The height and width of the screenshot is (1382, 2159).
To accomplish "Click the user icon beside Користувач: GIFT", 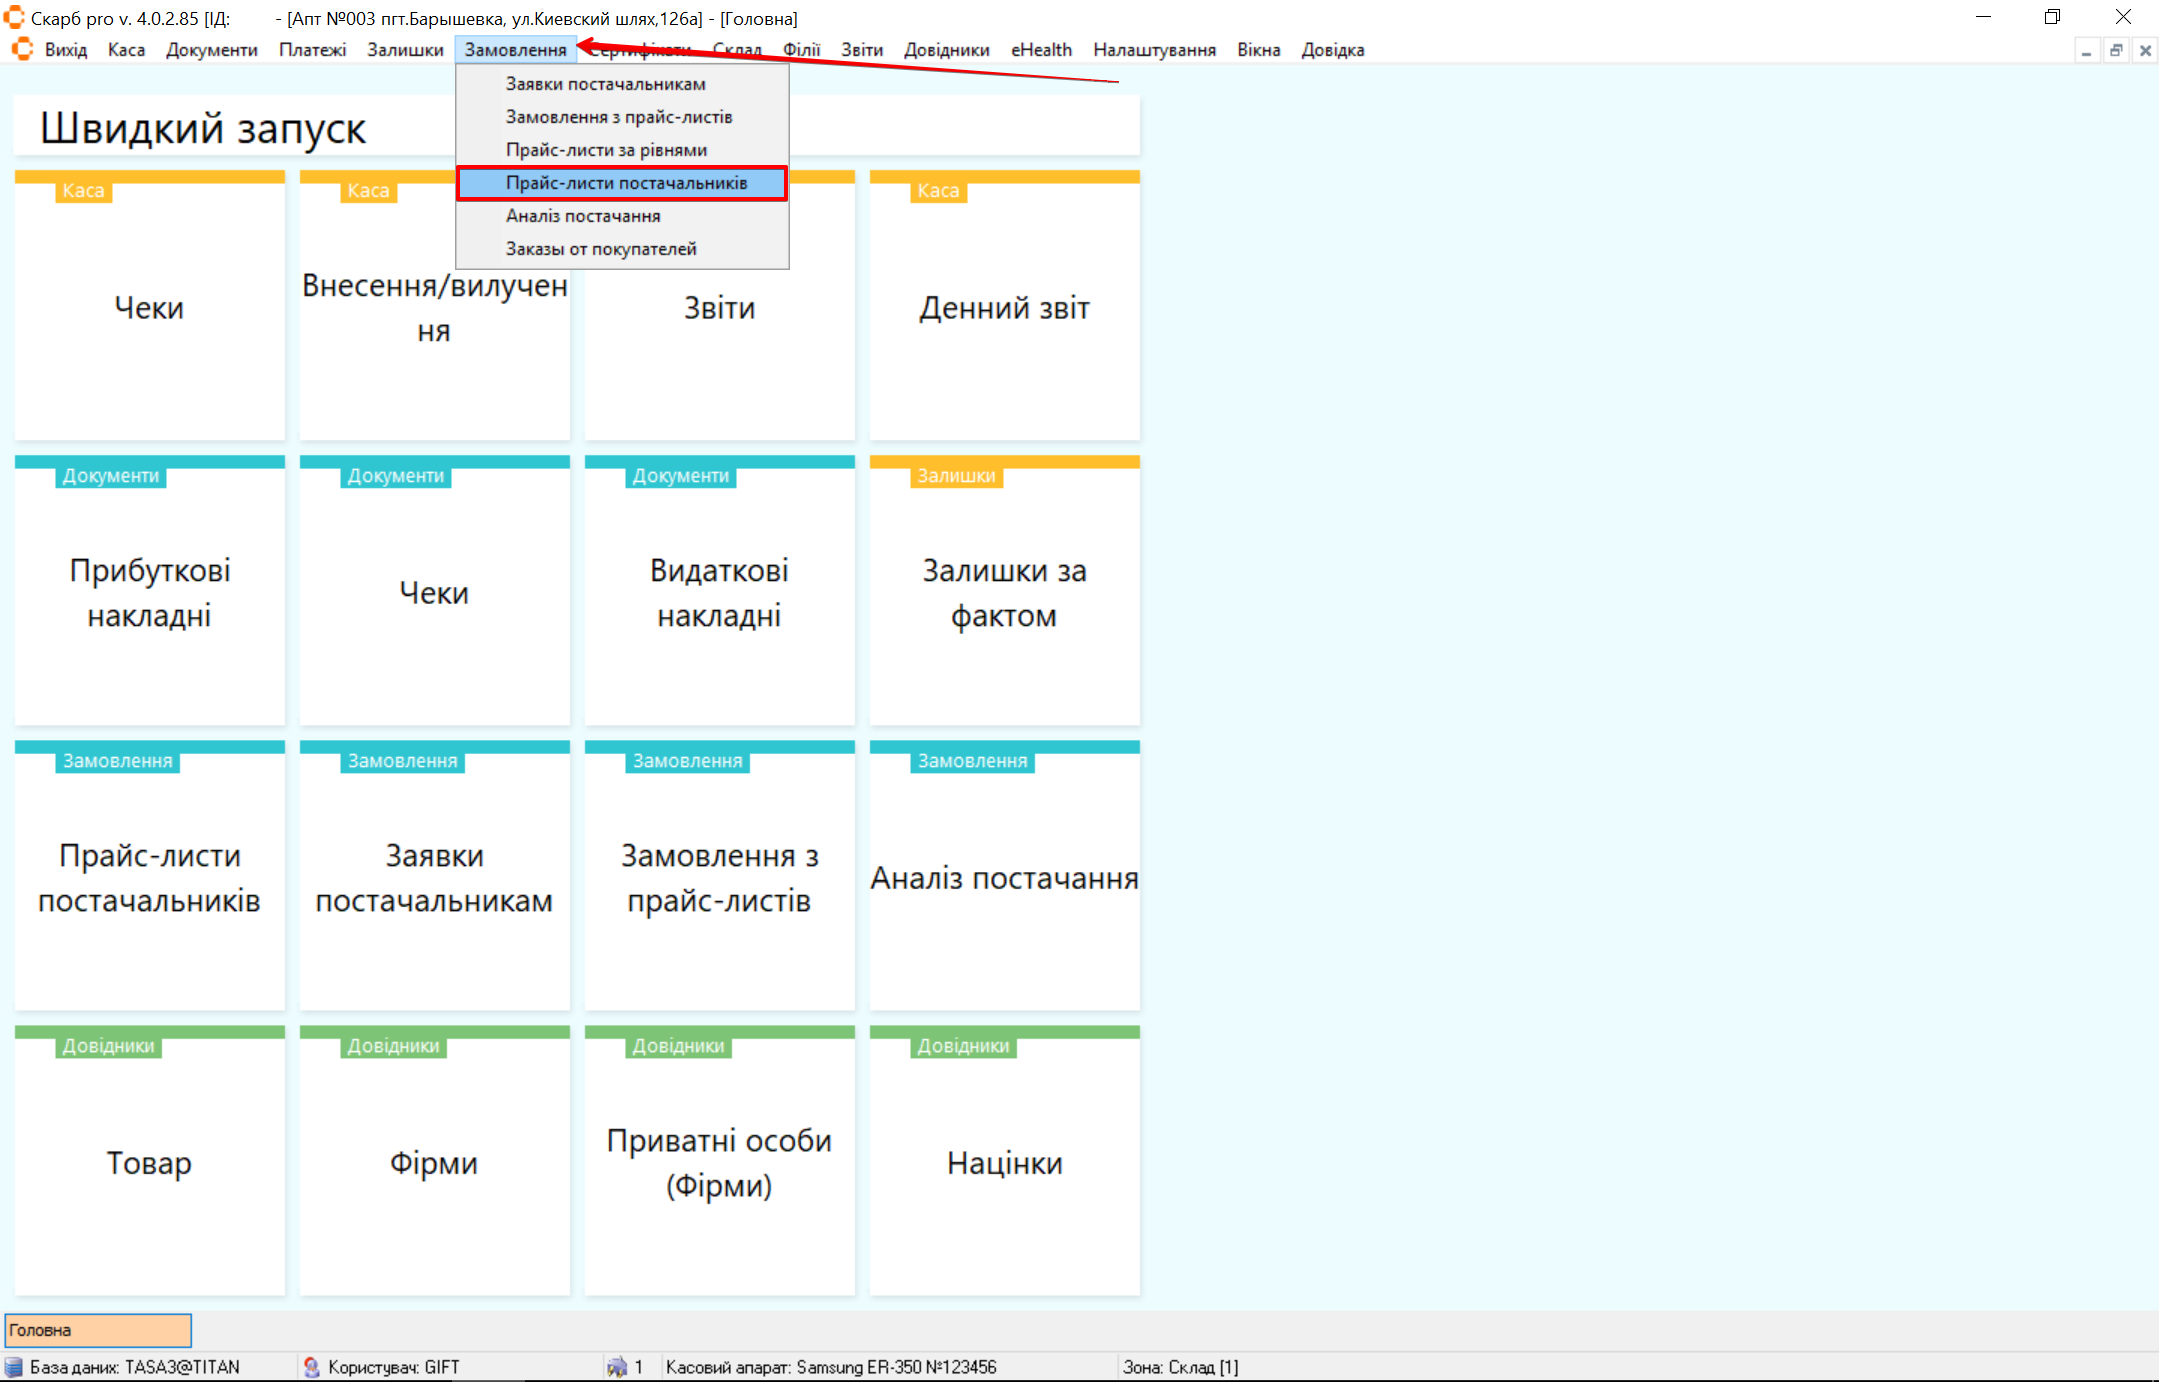I will pos(311,1367).
